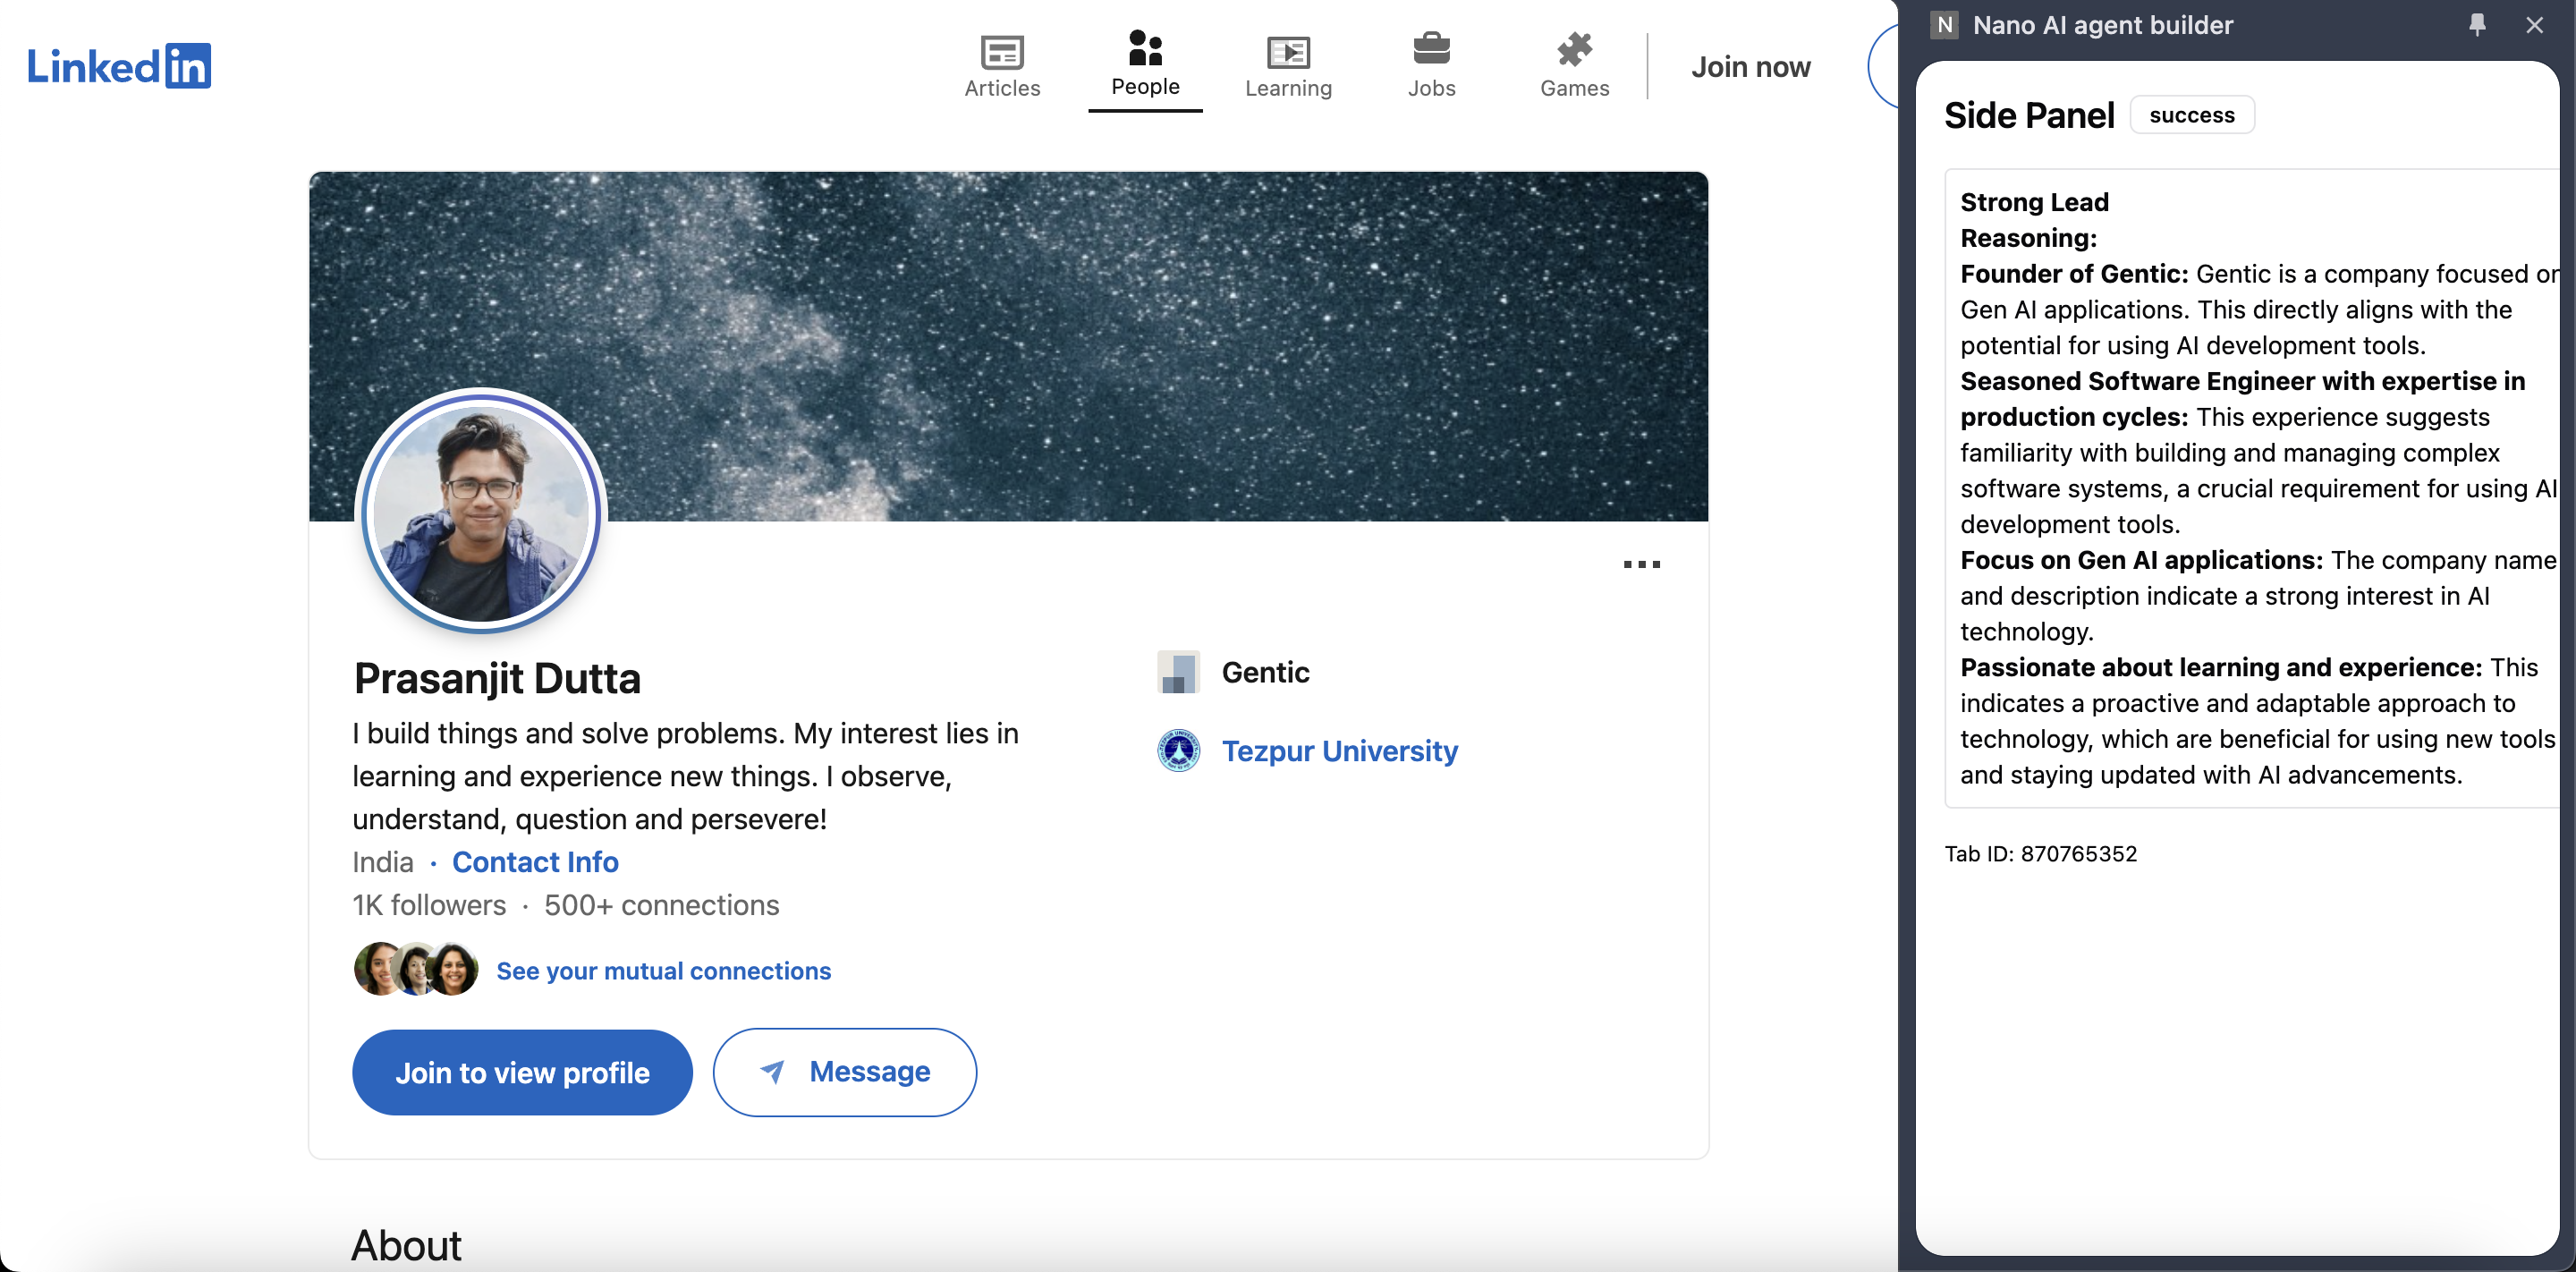The height and width of the screenshot is (1272, 2576).
Task: Click the Nano AI 'N' logo icon
Action: (1944, 25)
